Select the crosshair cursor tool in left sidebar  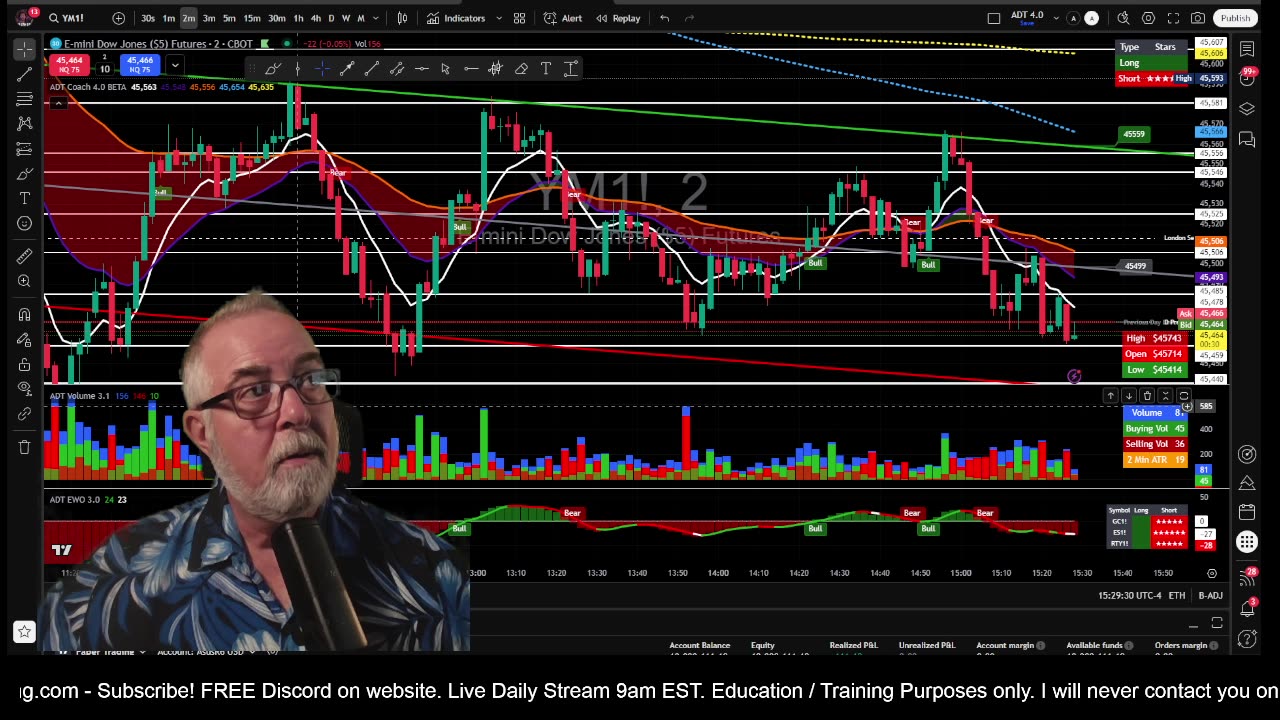point(24,49)
